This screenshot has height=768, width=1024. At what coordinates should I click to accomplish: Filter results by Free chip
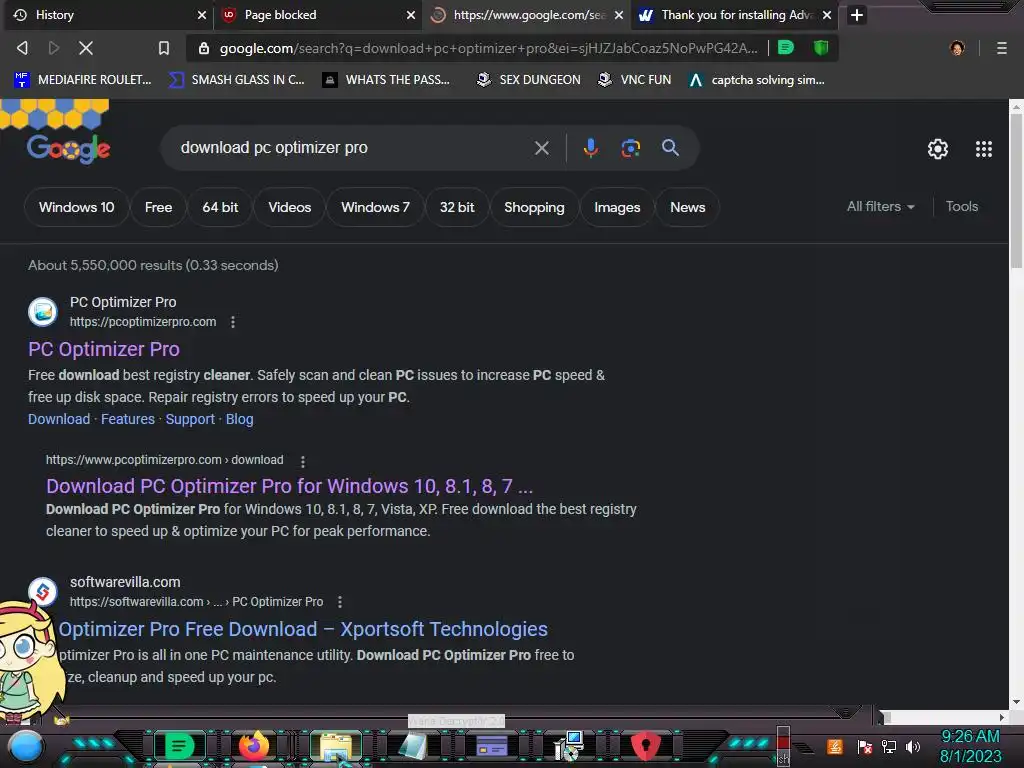(159, 207)
